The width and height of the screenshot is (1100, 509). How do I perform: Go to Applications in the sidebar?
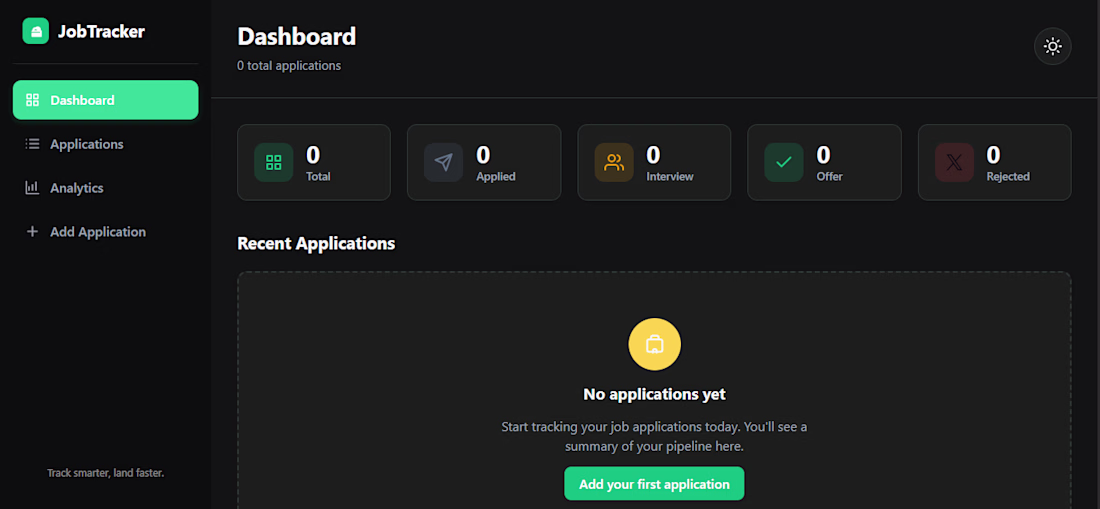[105, 144]
